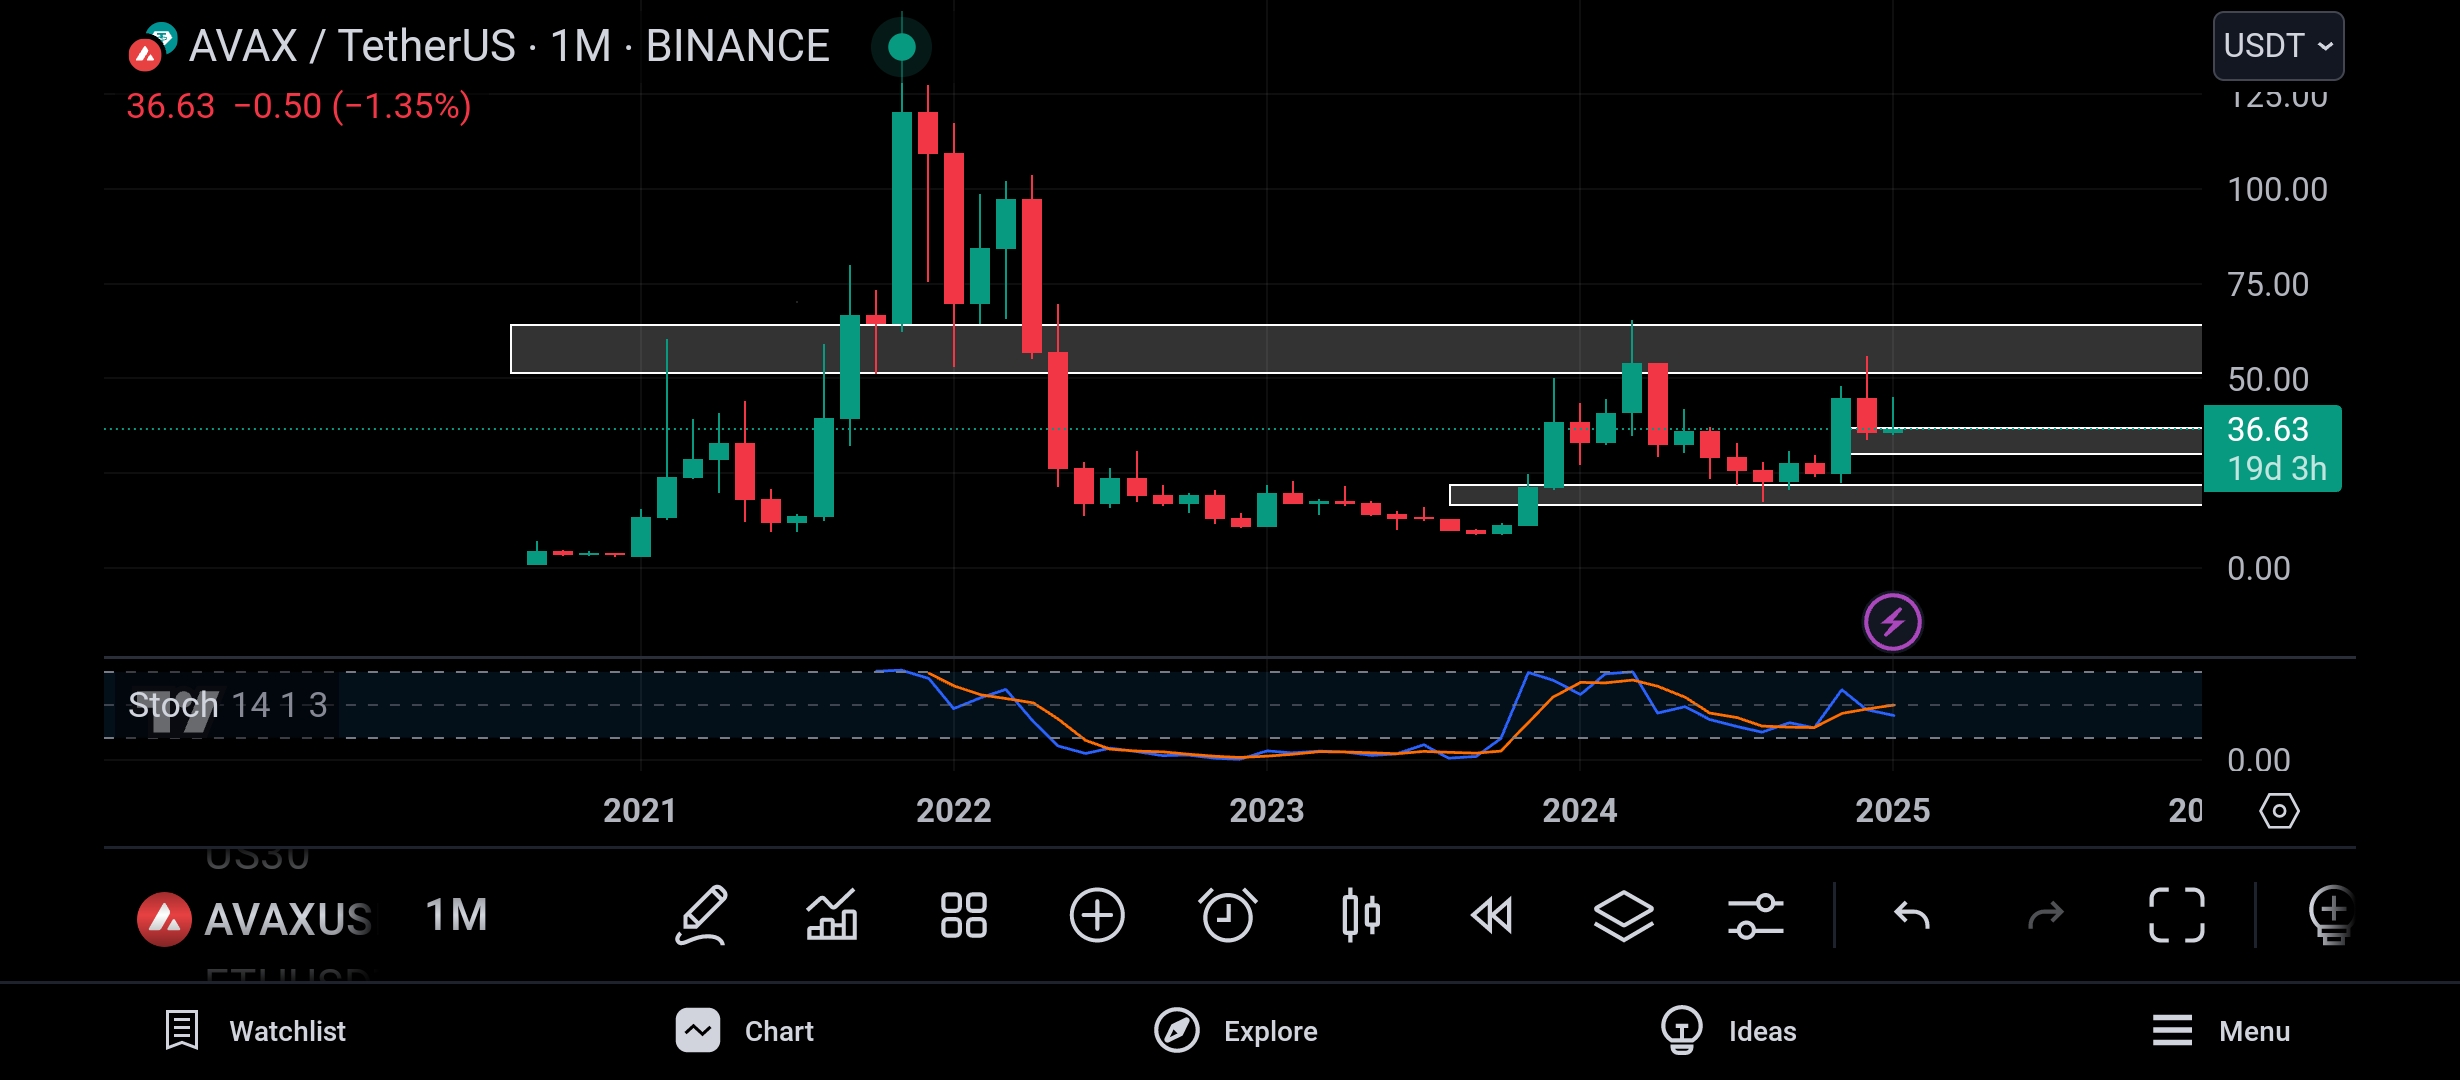Open chart settings sliders icon

[1756, 915]
